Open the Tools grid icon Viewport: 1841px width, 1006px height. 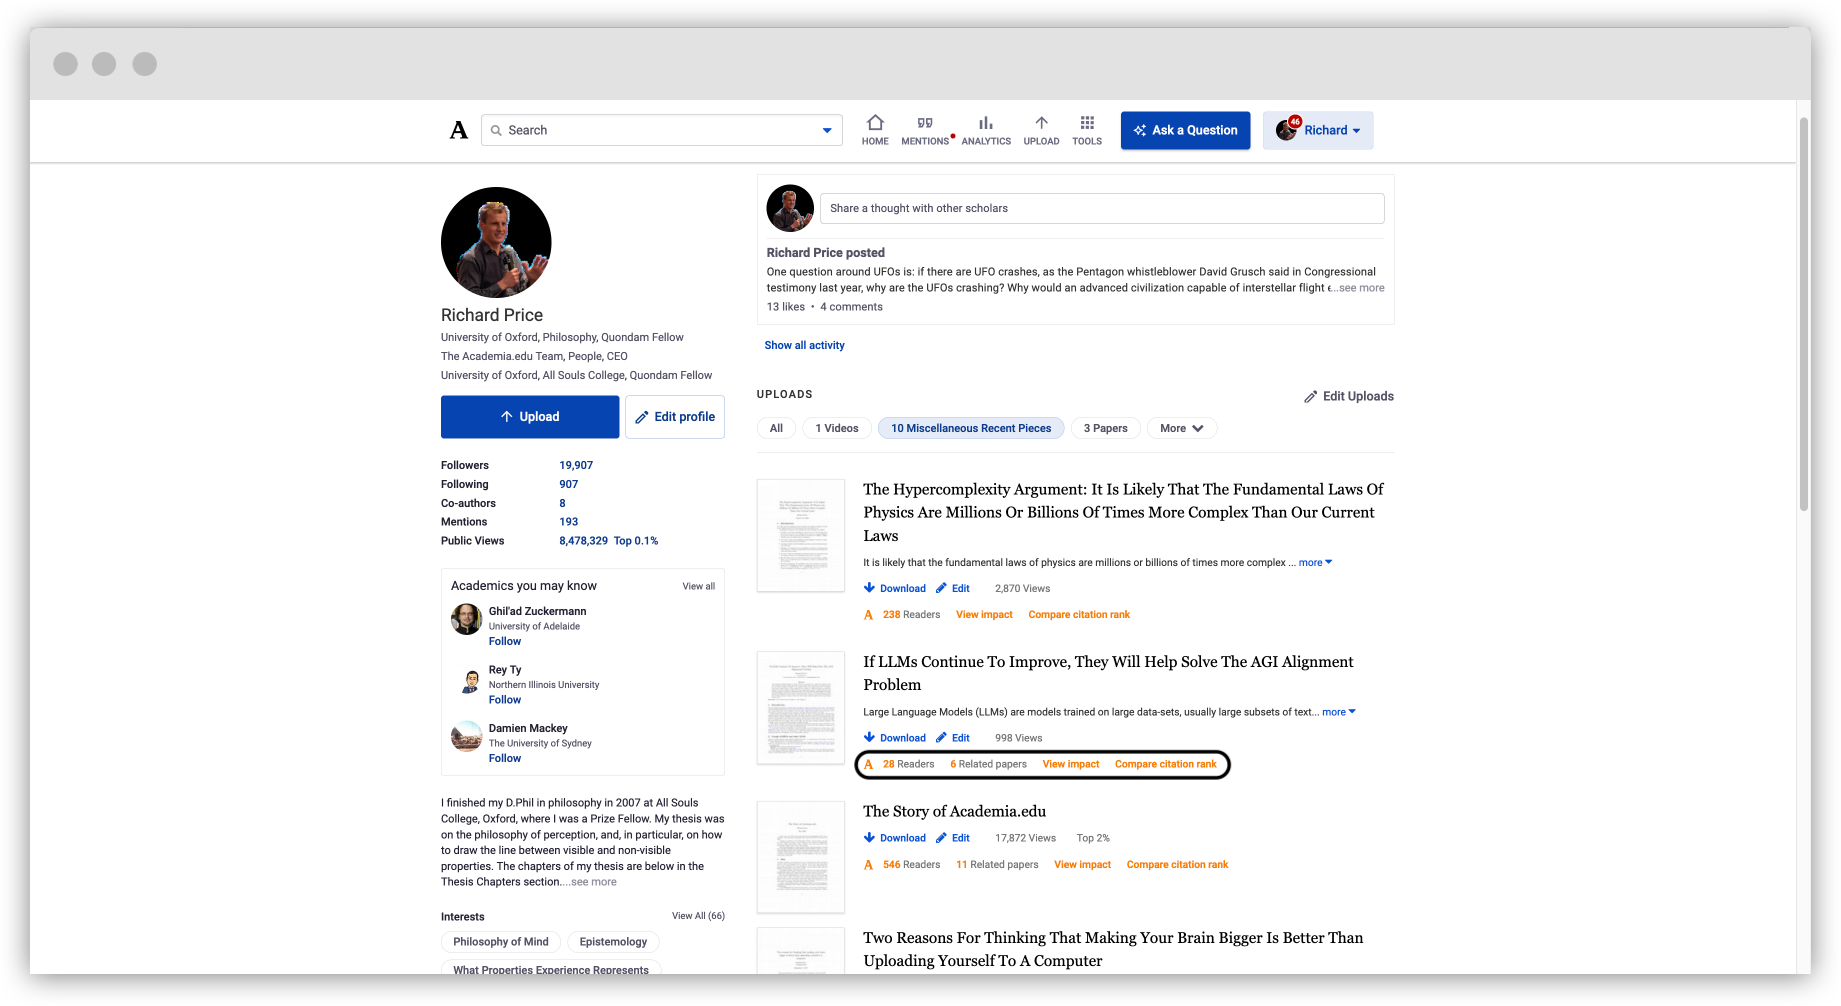tap(1087, 130)
